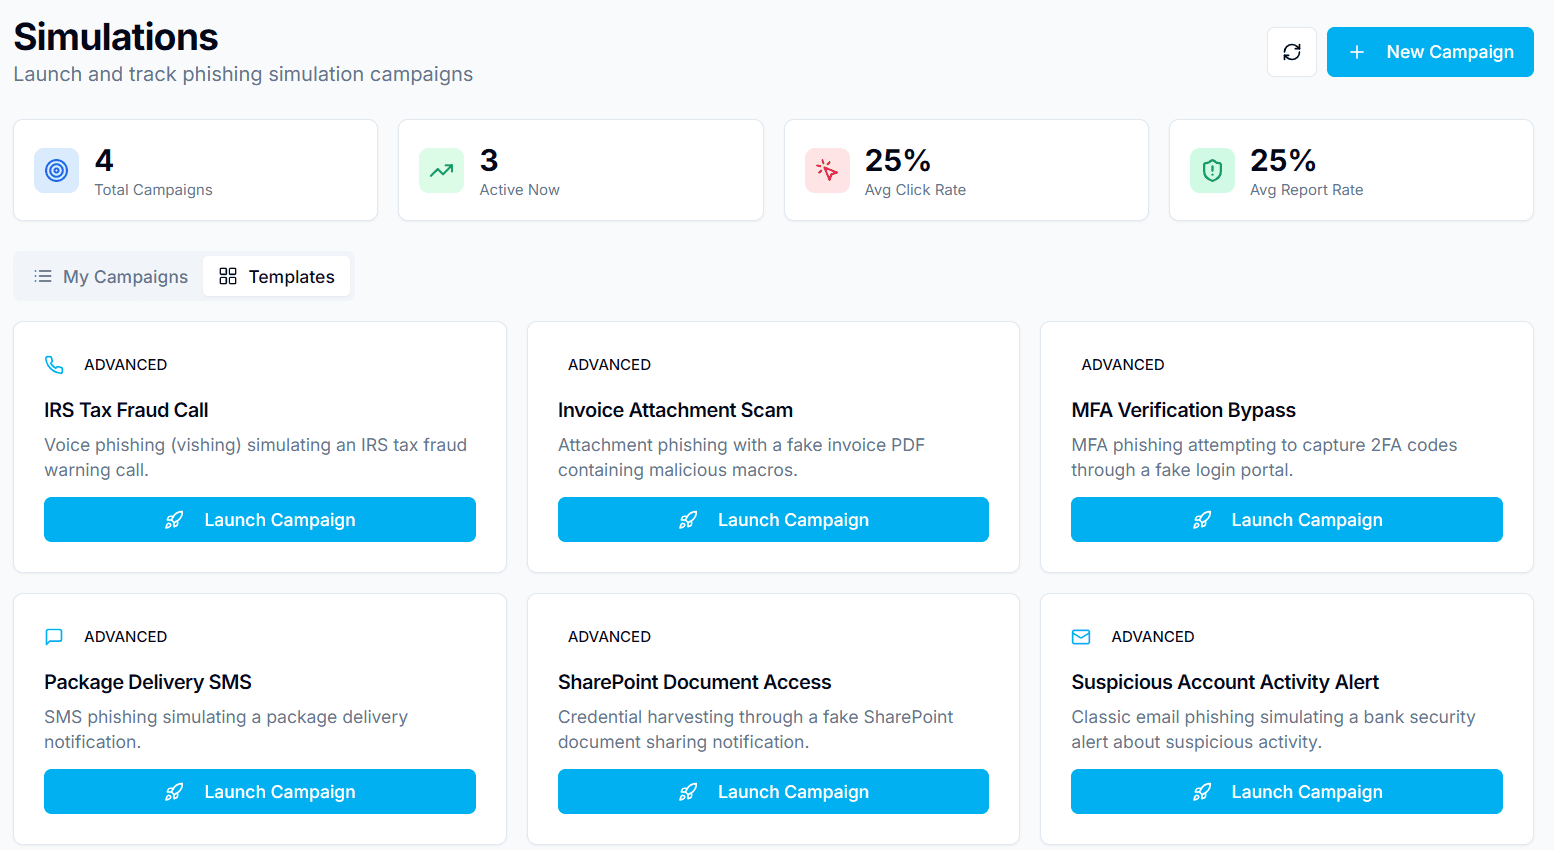Click the rocket icon on MFA Verification Bypass button
Viewport: 1554px width, 850px height.
(1200, 519)
